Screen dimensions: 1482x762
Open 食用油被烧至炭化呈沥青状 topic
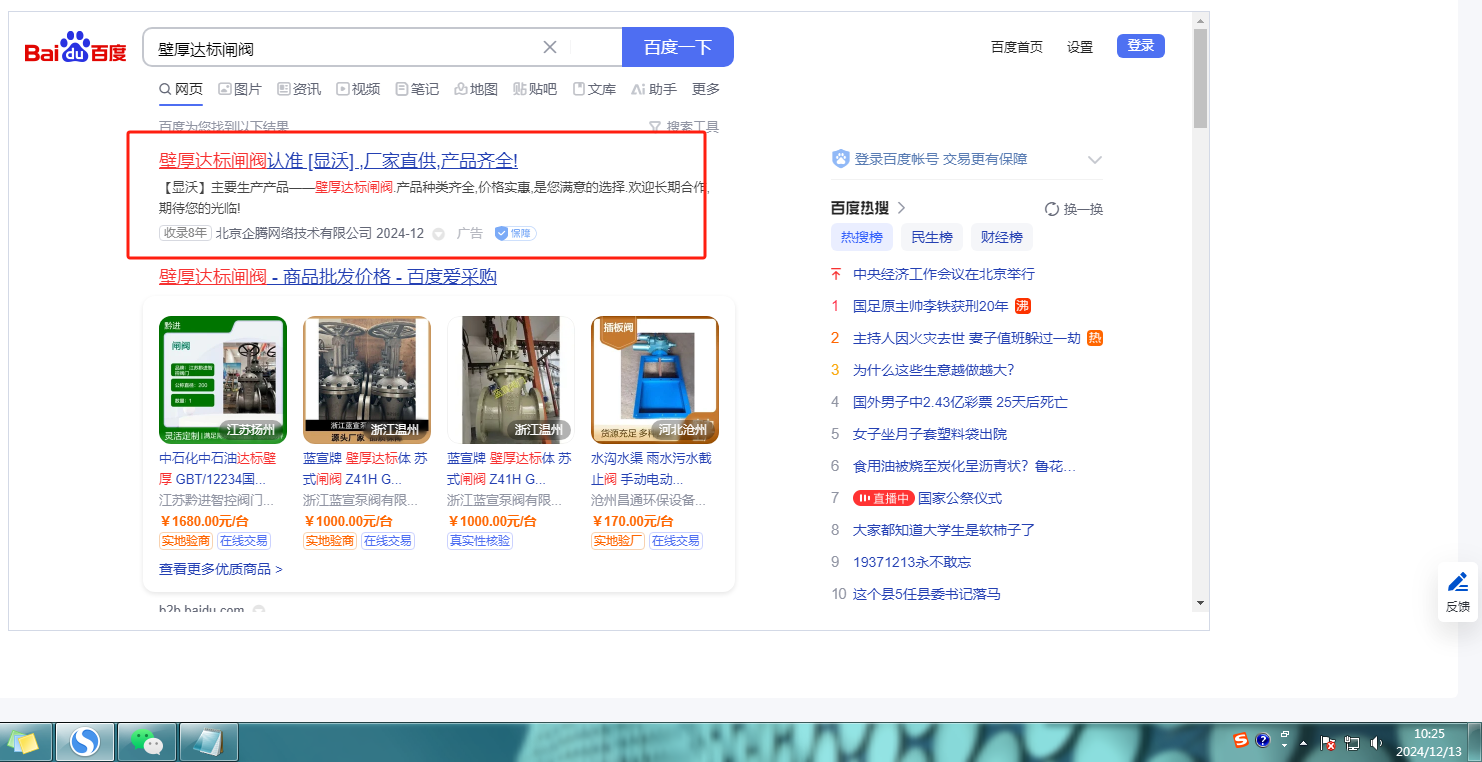pos(964,466)
